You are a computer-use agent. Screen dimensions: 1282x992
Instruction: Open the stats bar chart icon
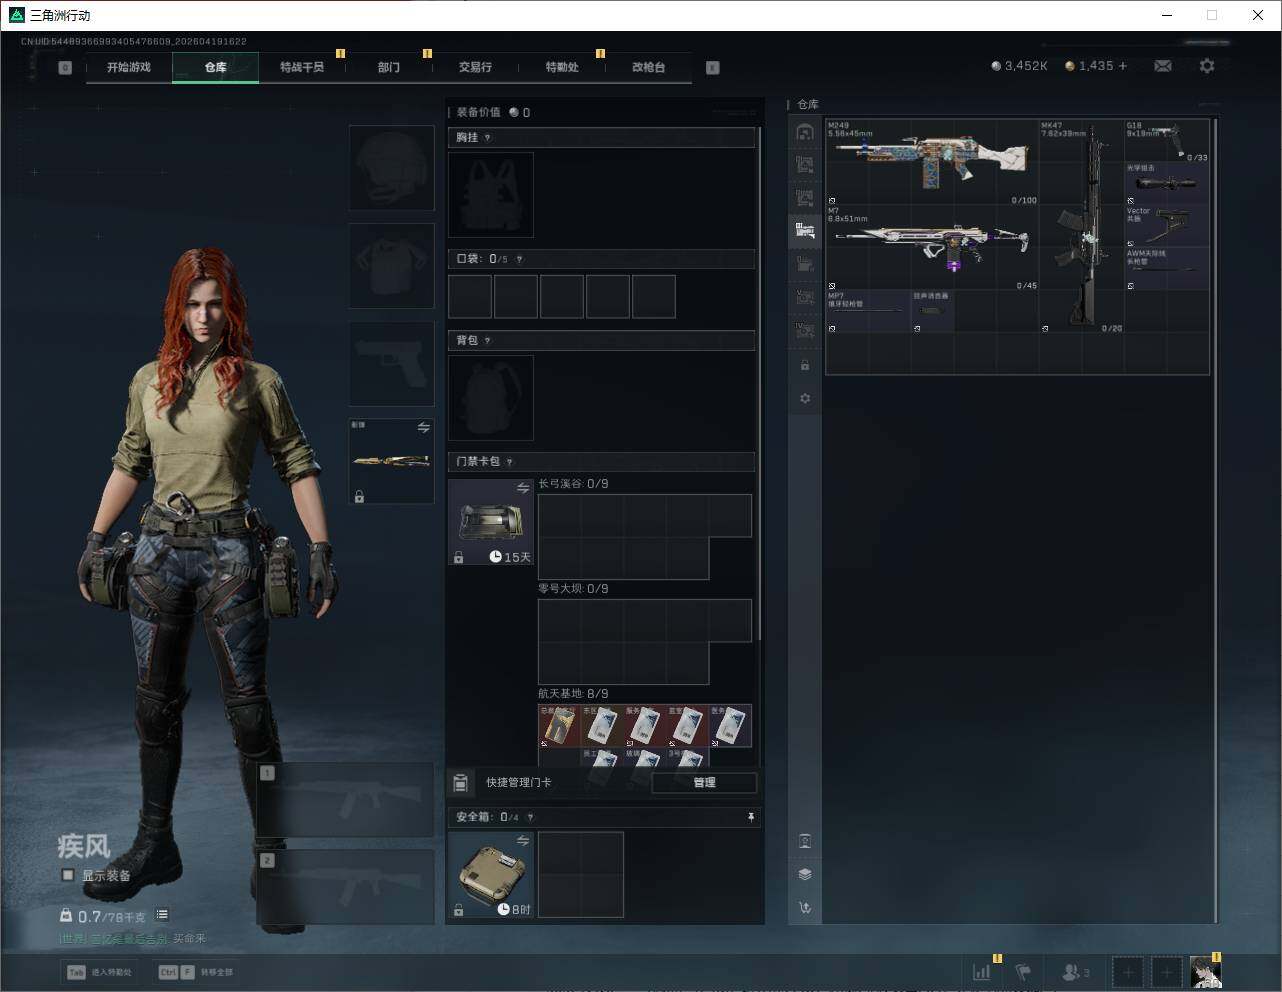(981, 972)
